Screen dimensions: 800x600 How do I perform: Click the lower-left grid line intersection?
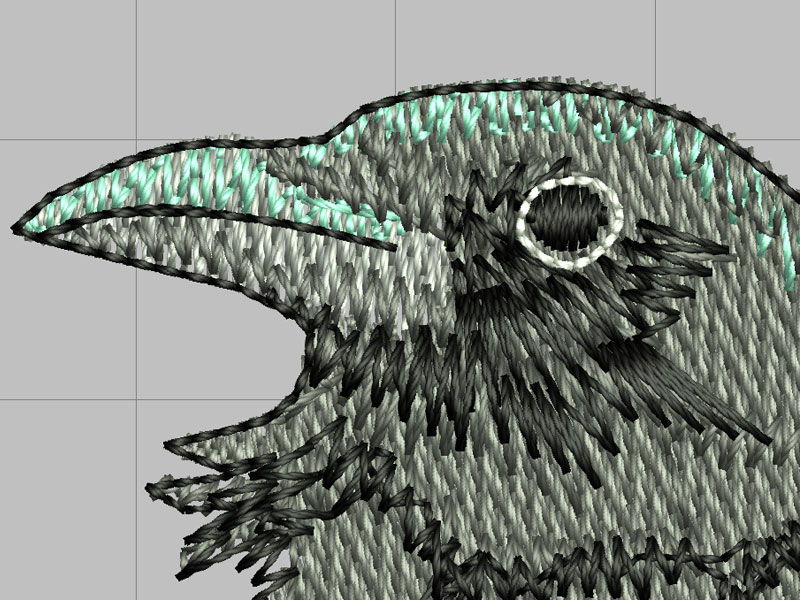(136, 398)
